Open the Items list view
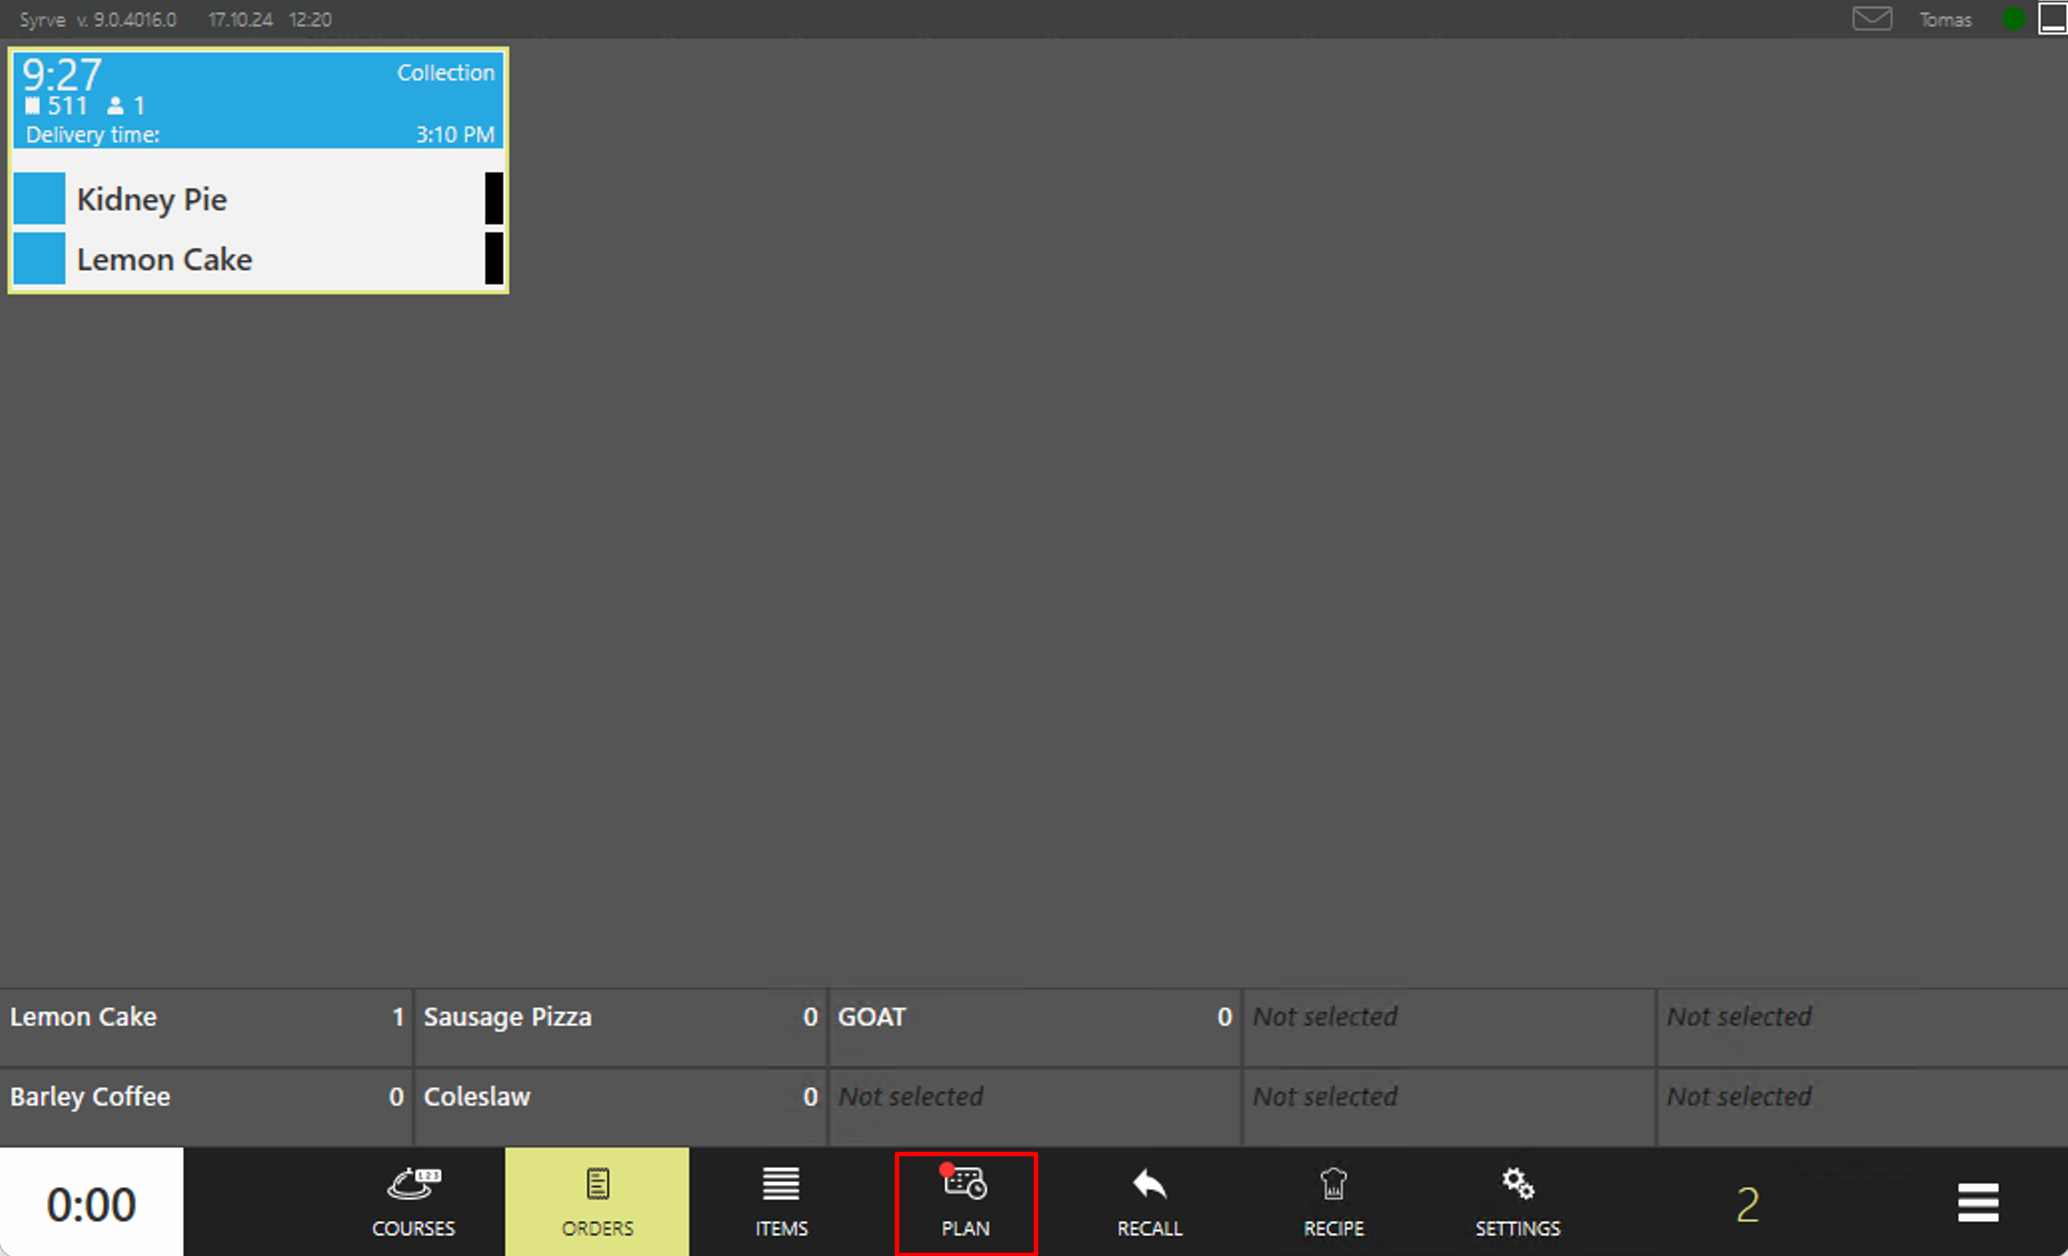 point(781,1201)
